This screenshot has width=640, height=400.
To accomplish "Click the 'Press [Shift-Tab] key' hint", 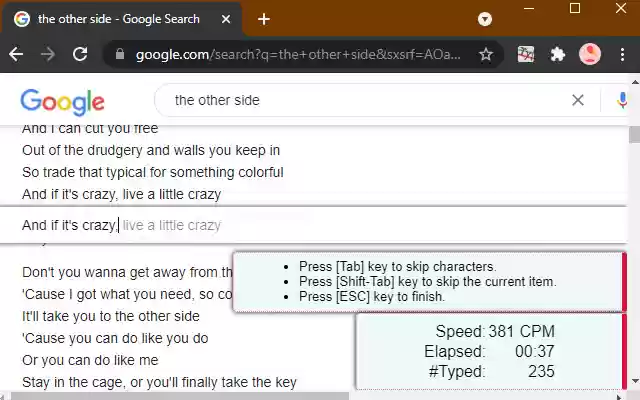I will tap(427, 282).
